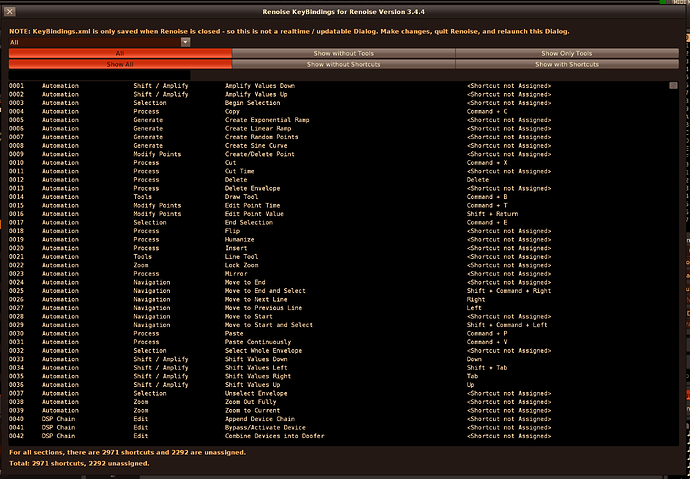
Task: Select 'Move to Start' entry
Action: pos(249,317)
